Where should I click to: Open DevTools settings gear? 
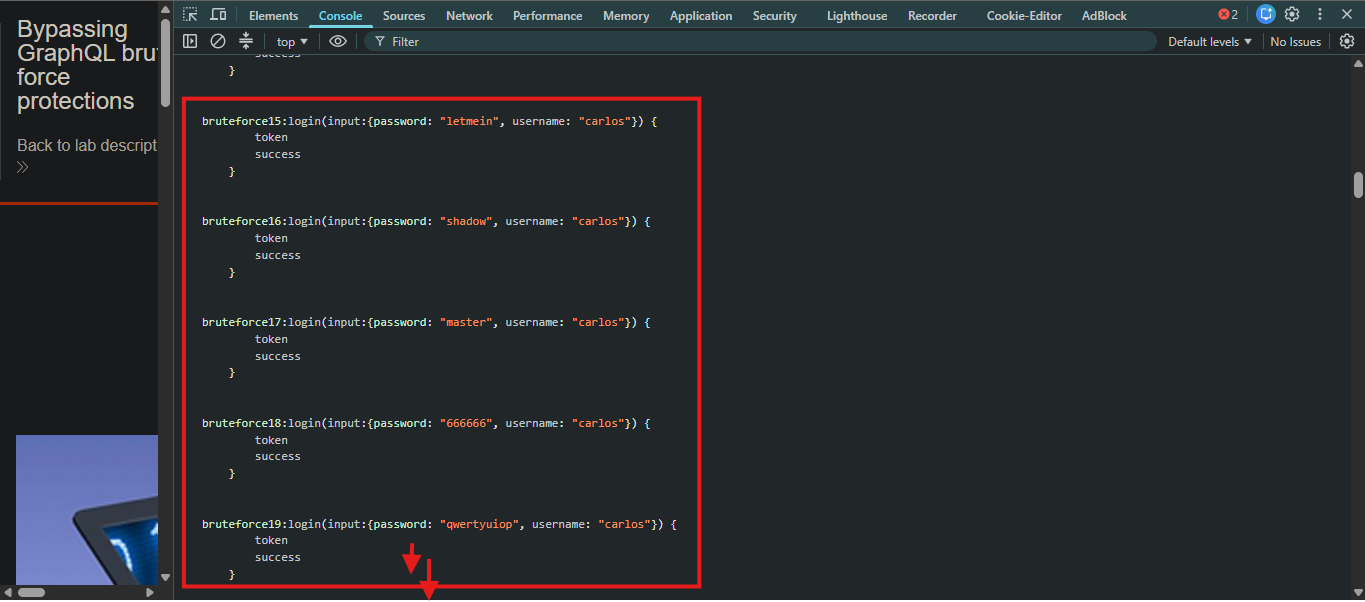[1292, 15]
